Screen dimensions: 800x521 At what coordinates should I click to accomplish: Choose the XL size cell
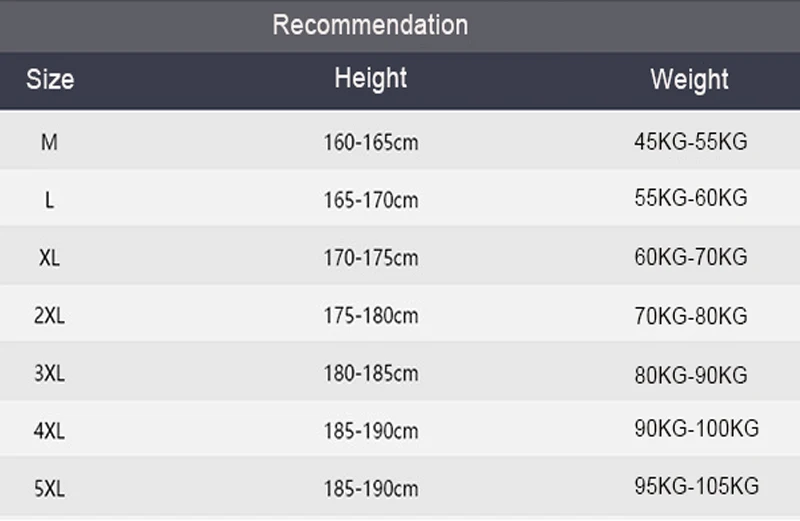pyautogui.click(x=49, y=258)
